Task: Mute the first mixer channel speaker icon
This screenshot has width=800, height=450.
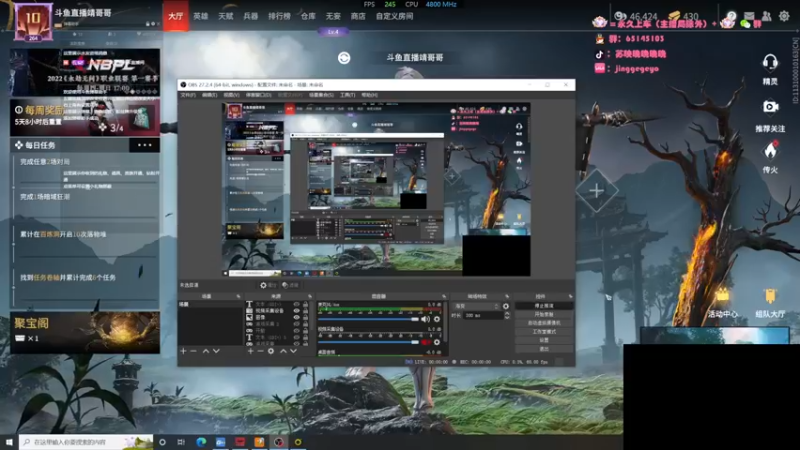Action: coord(425,319)
